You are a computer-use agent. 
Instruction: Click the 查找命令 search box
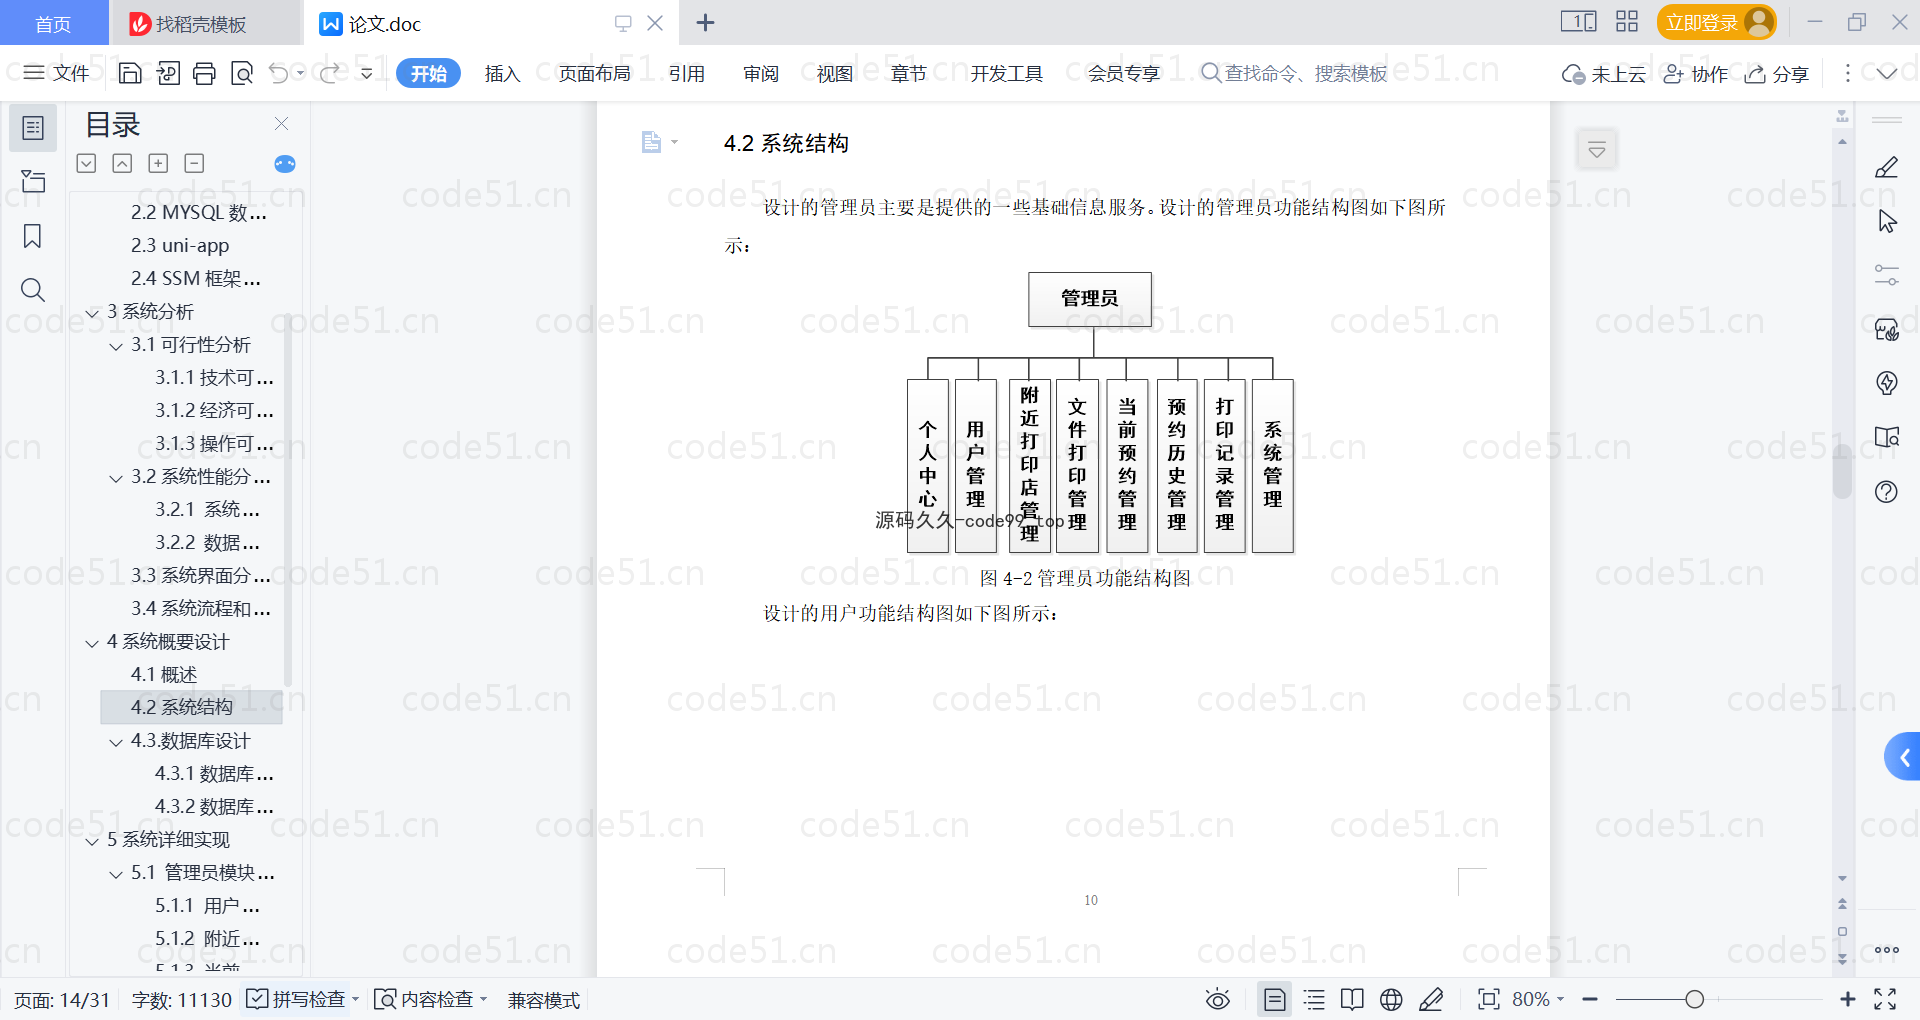pos(1294,73)
